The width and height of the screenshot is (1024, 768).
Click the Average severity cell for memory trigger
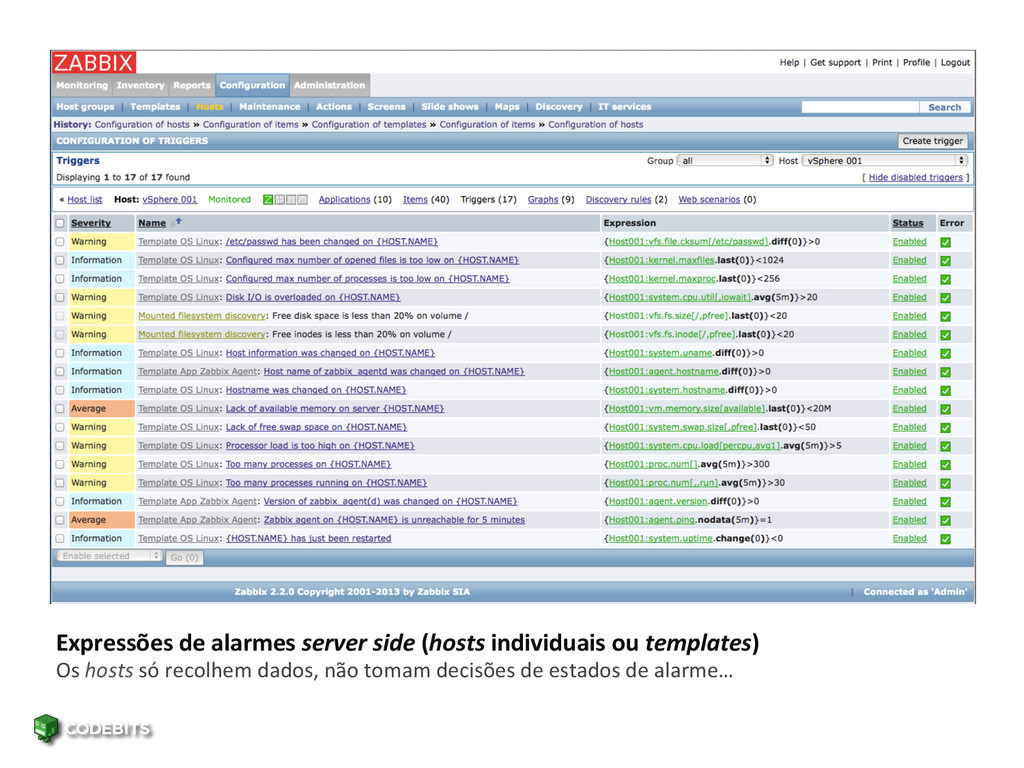coord(102,409)
